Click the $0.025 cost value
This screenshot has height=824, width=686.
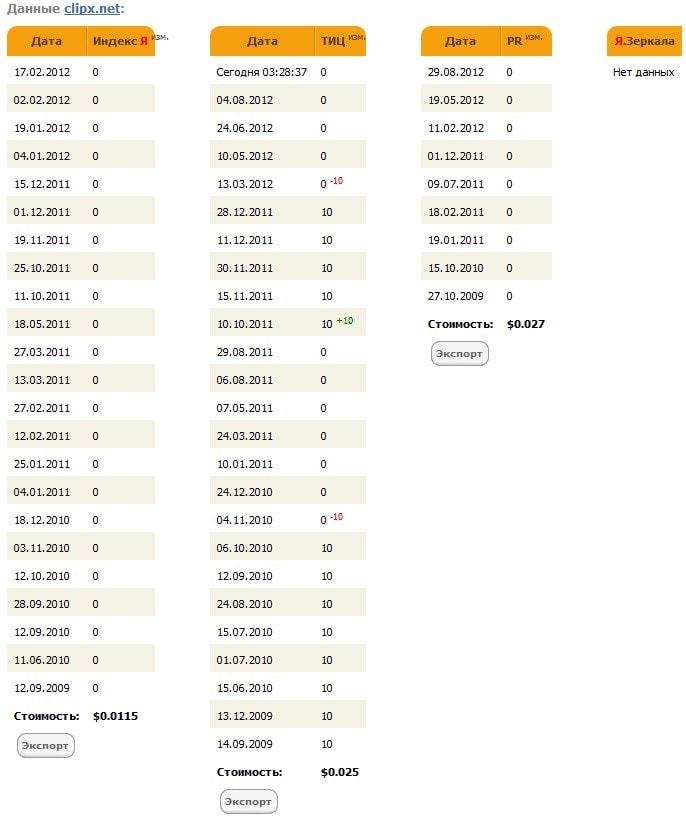tap(340, 772)
